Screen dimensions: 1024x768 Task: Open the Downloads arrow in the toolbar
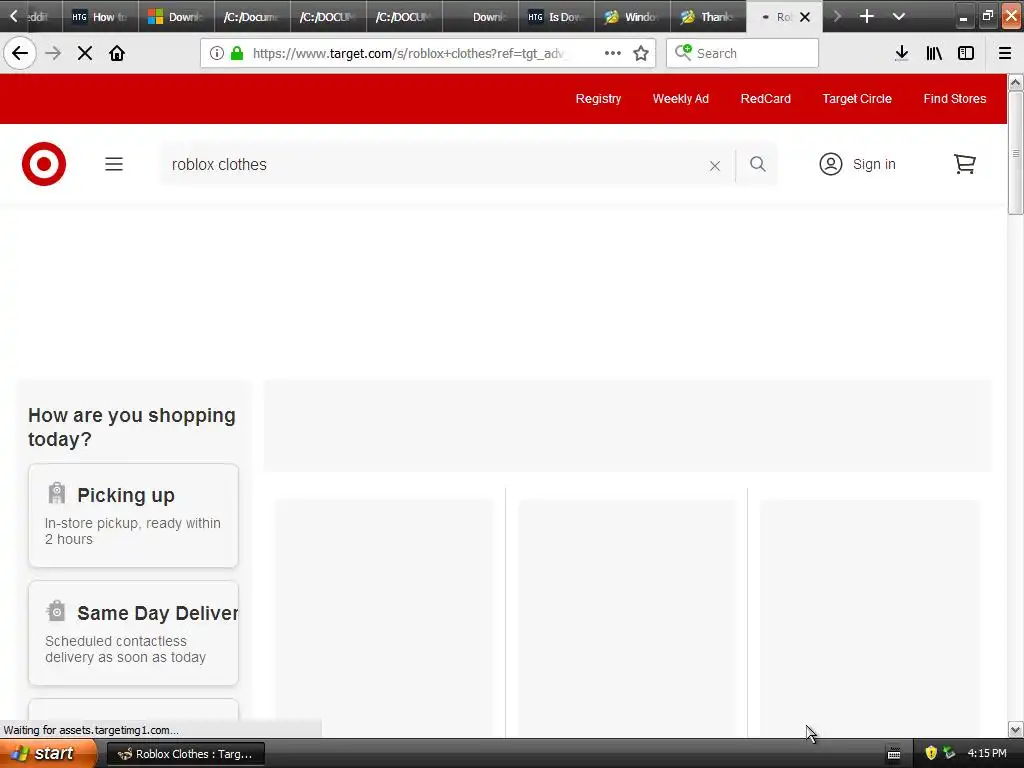[x=902, y=53]
